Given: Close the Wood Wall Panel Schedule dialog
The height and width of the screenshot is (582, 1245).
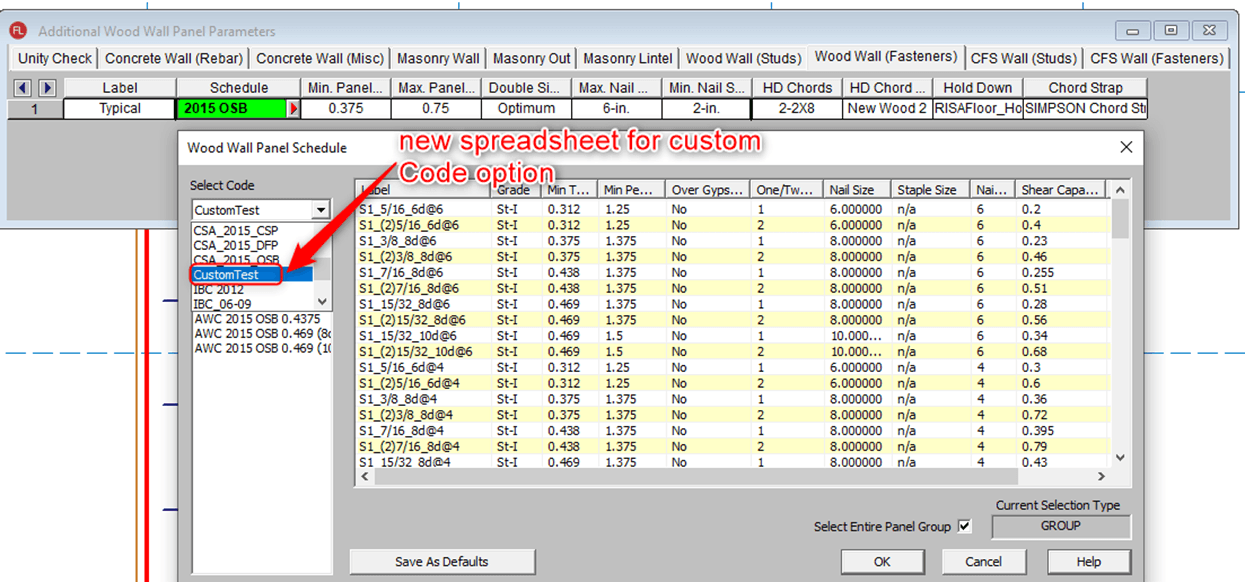Looking at the screenshot, I should (x=1126, y=147).
